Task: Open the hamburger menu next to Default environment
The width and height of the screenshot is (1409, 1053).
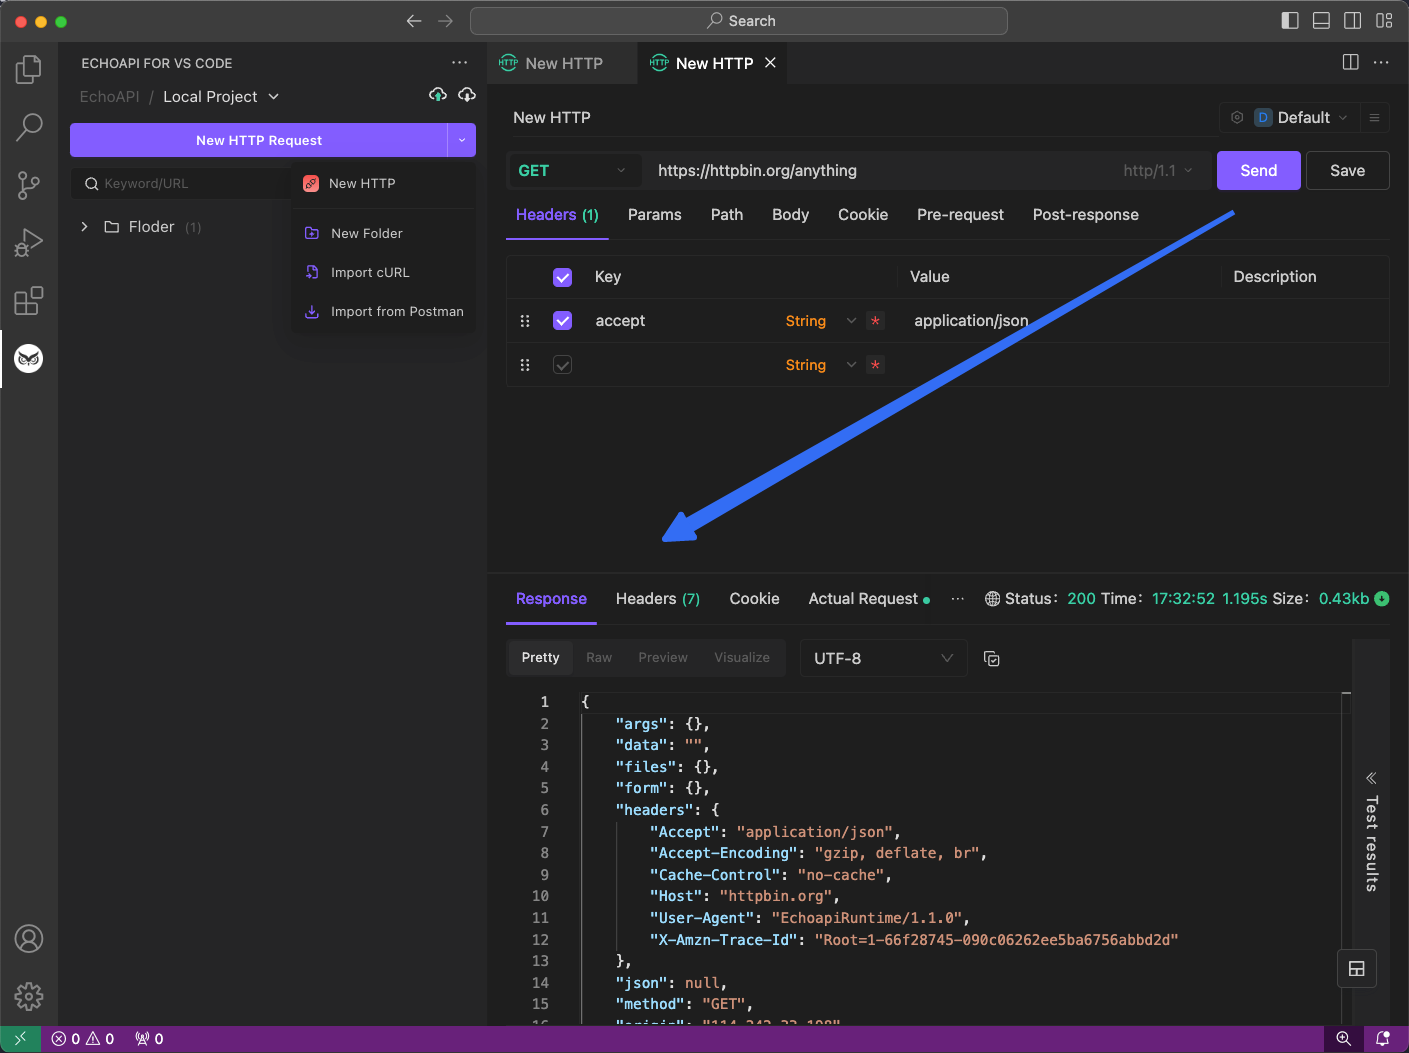Action: click(1374, 117)
